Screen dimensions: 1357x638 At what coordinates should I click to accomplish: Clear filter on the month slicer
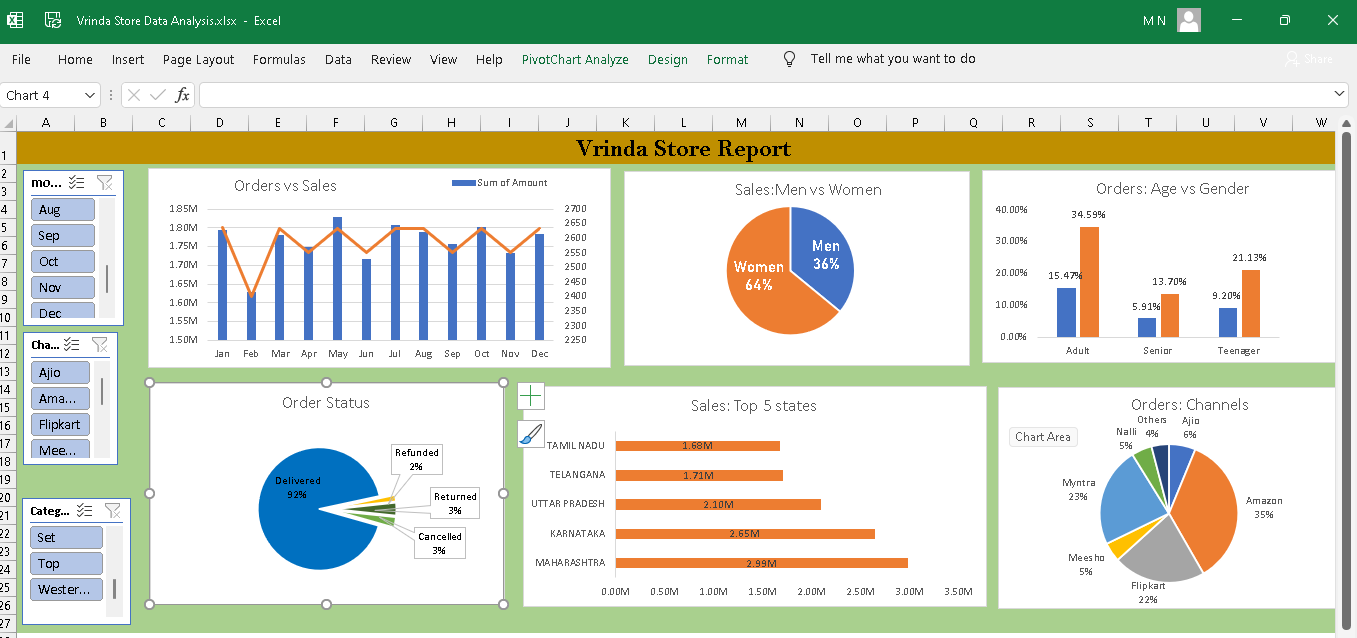[105, 182]
